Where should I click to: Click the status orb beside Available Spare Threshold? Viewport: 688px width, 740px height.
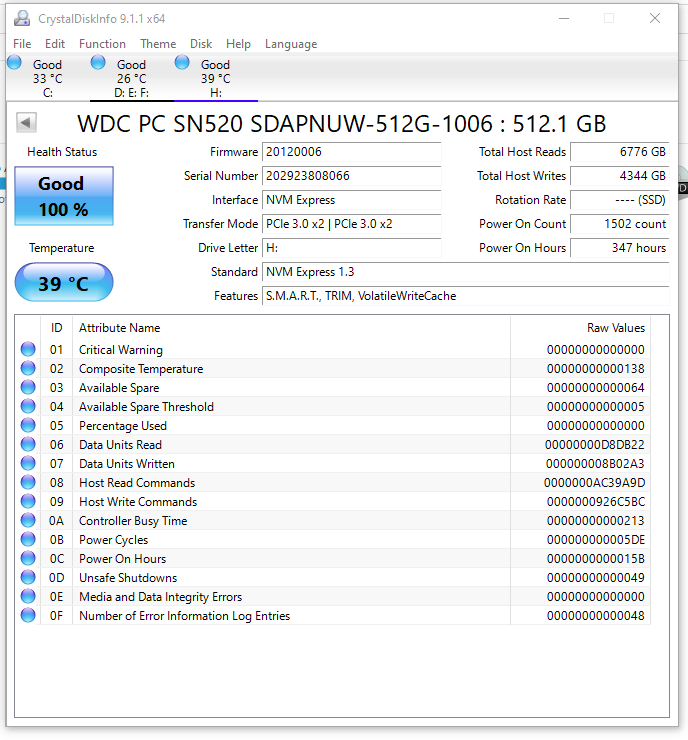(28, 406)
